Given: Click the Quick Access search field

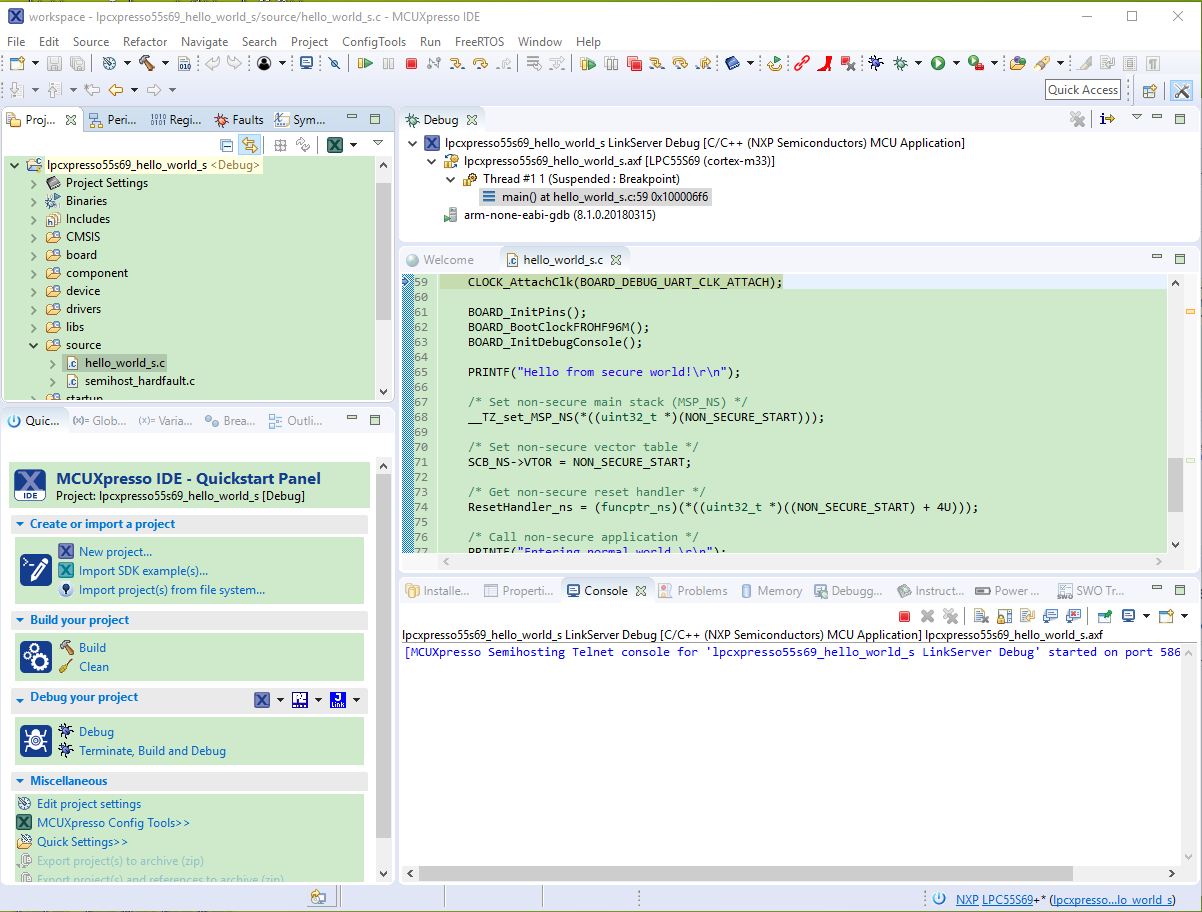Looking at the screenshot, I should pyautogui.click(x=1082, y=90).
